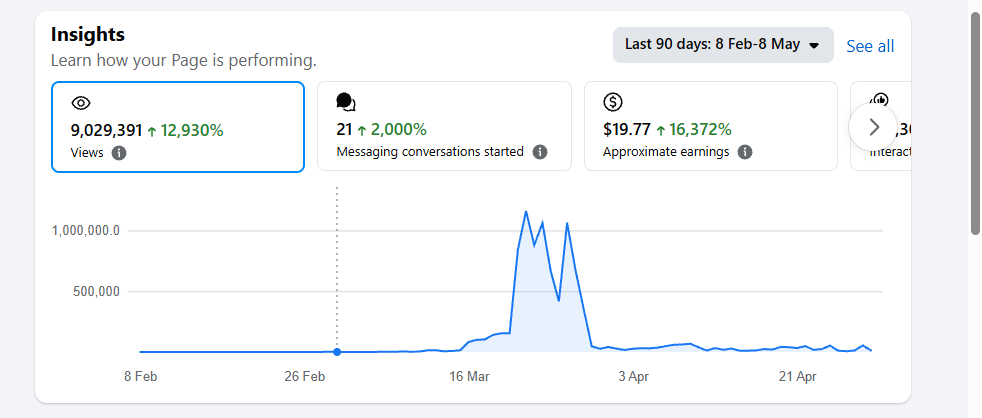Select the Approximate earnings card
The height and width of the screenshot is (418, 982).
click(x=711, y=126)
